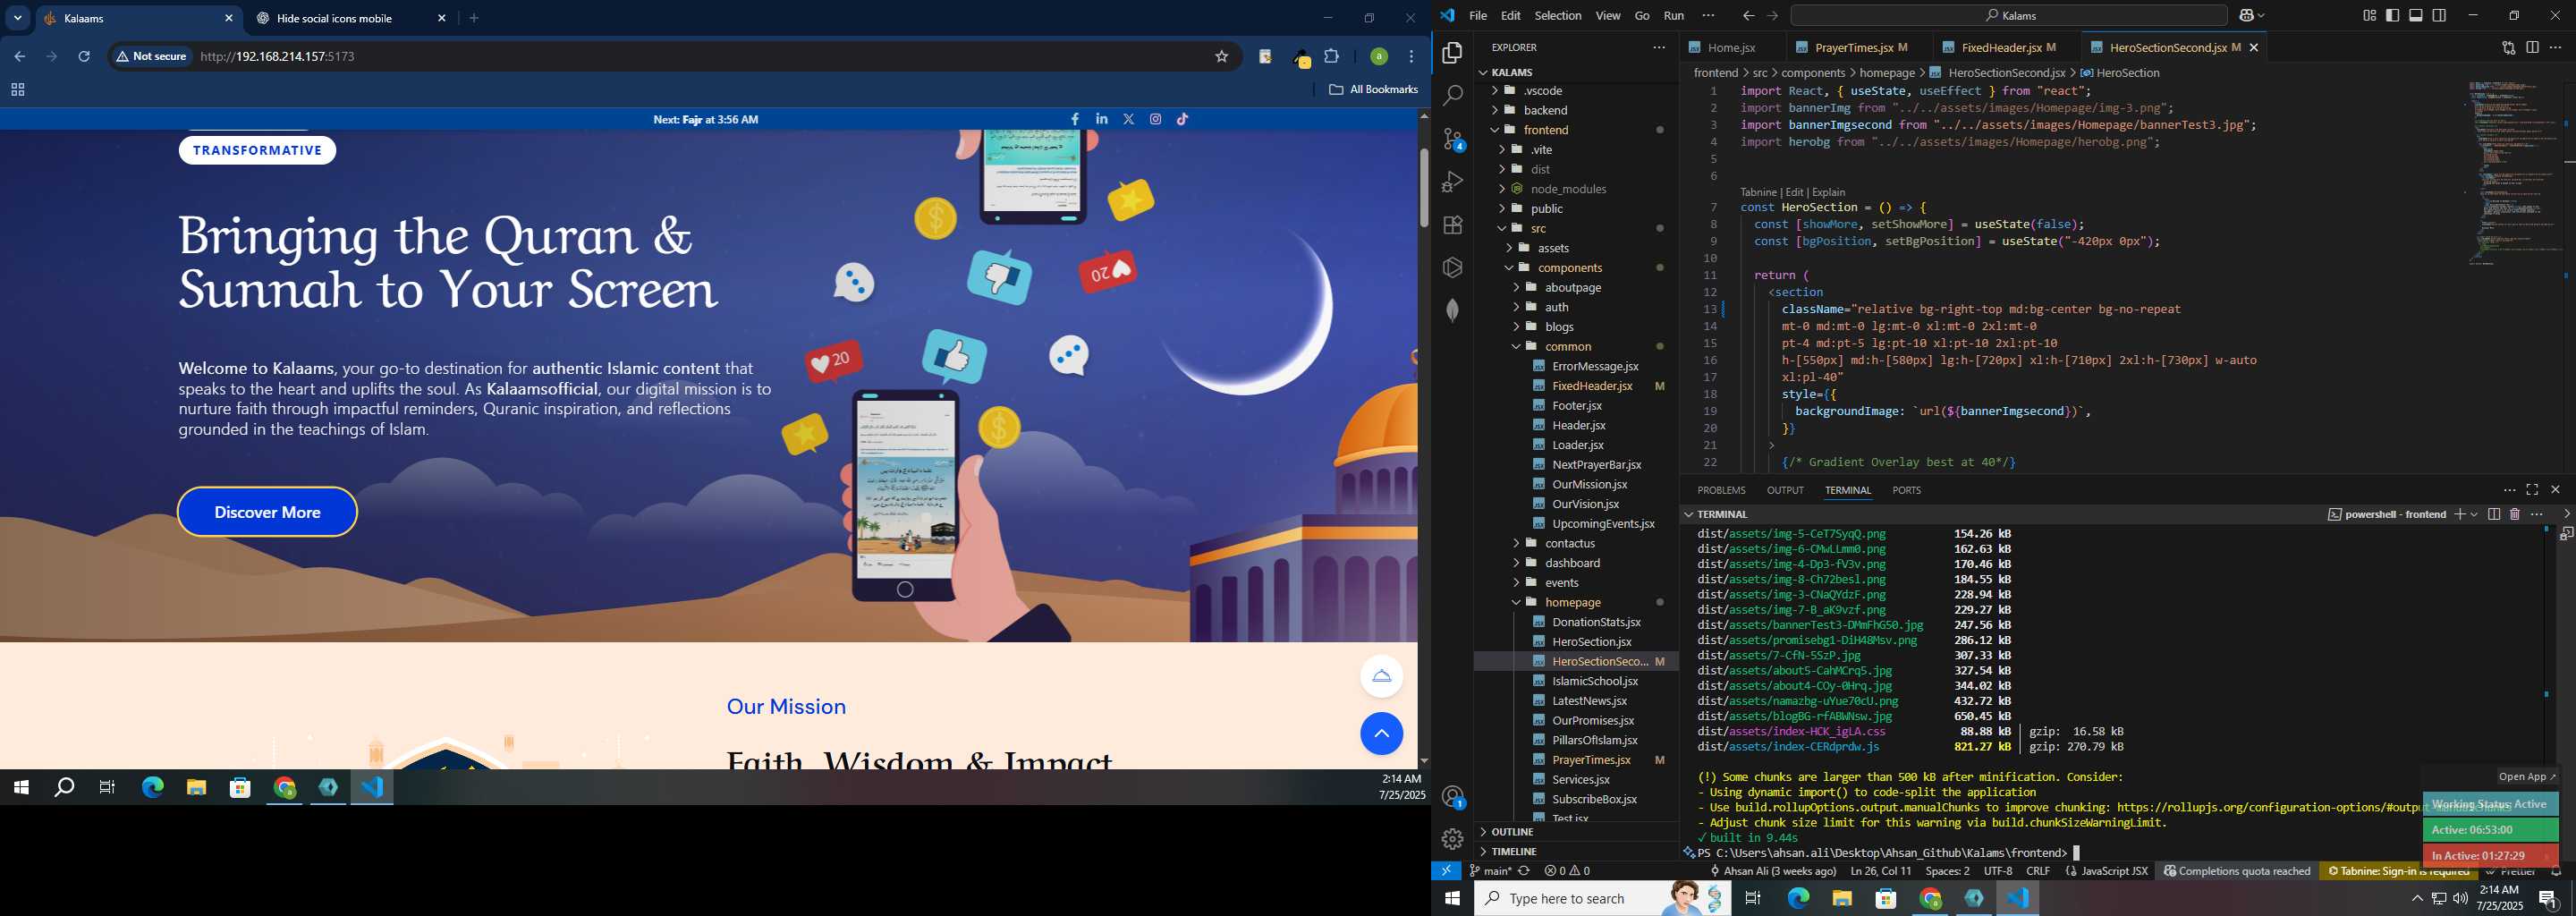Open Source Control view with badge 4

[x=1452, y=139]
